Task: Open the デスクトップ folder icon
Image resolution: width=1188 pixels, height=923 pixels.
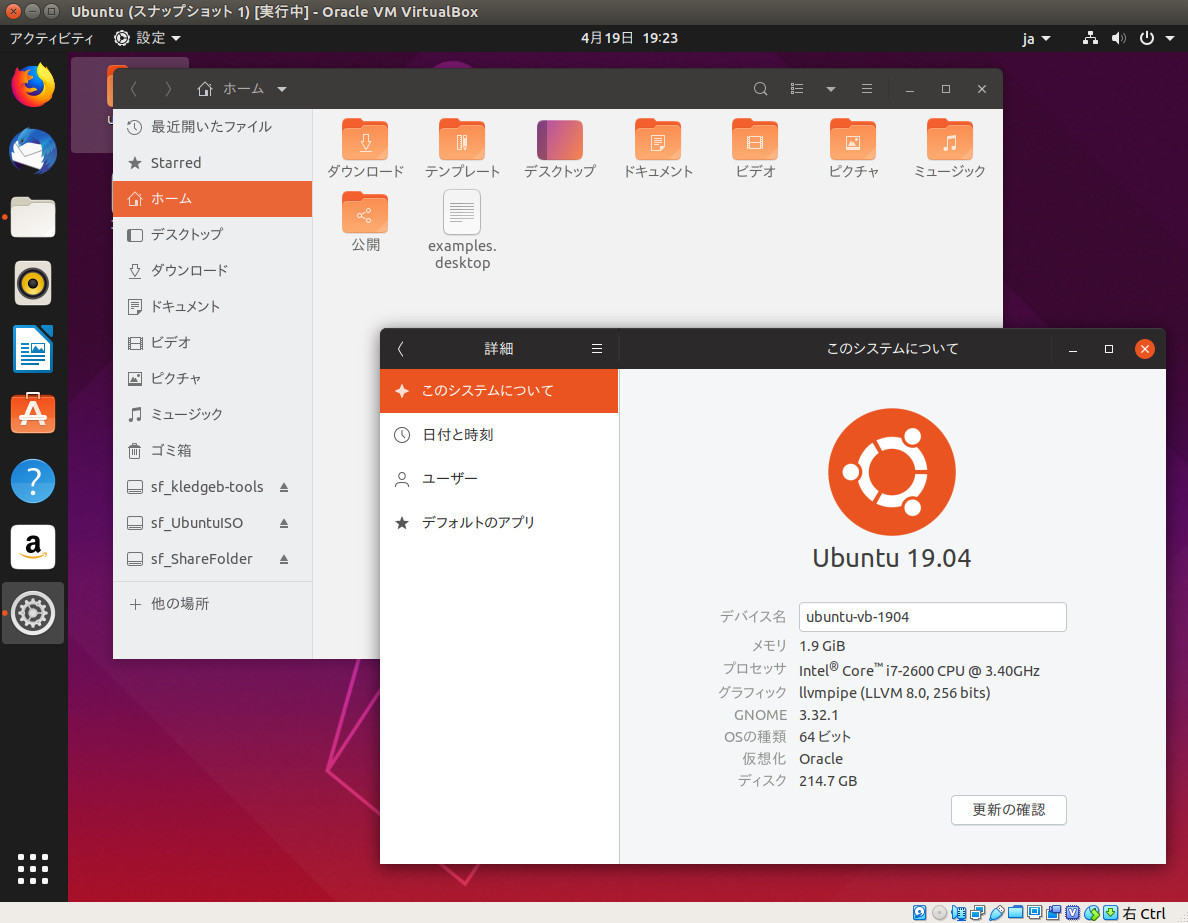Action: [560, 139]
